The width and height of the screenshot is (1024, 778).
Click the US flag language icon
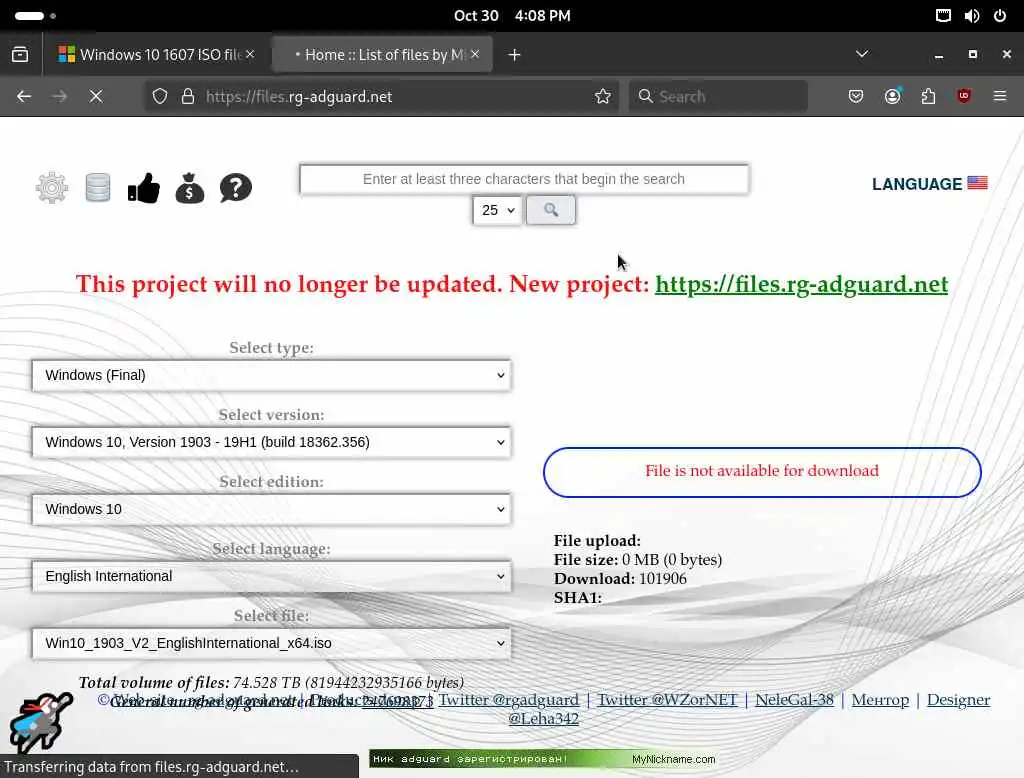[977, 183]
